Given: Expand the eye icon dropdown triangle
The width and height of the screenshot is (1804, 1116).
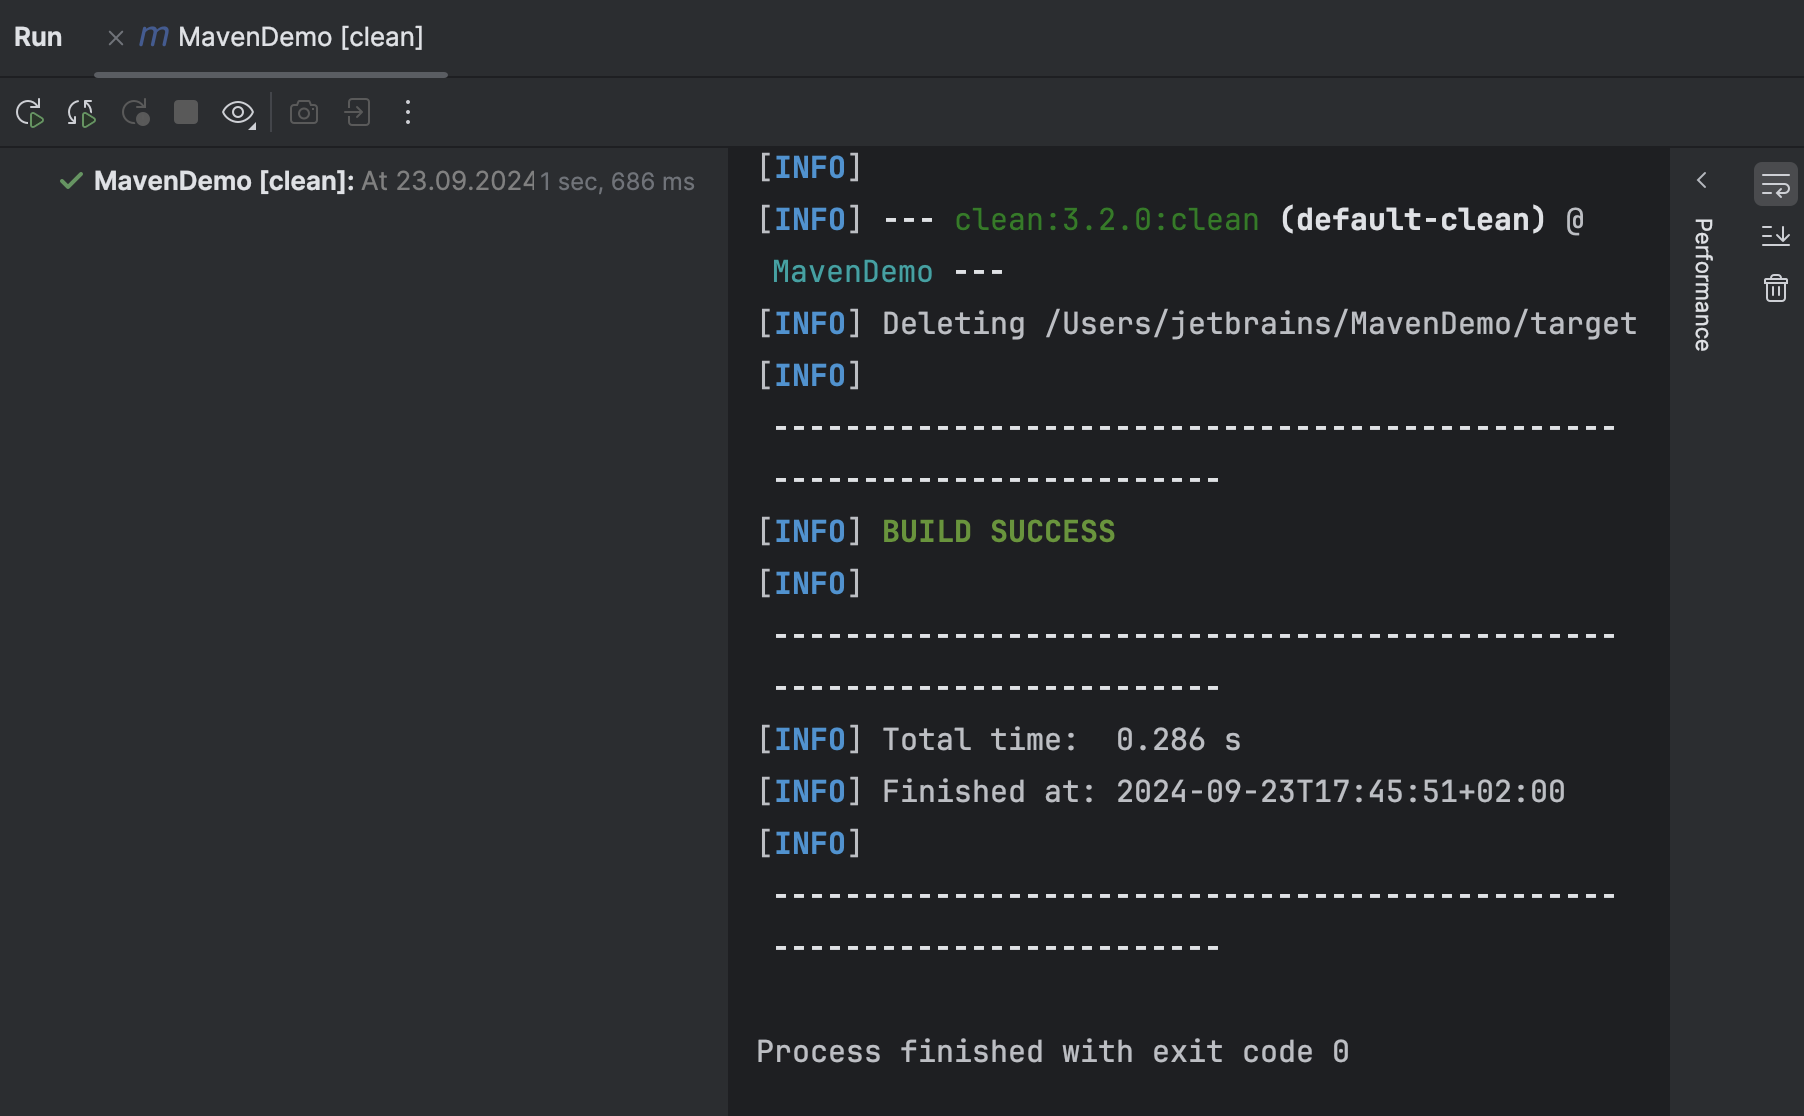Looking at the screenshot, I should tap(250, 124).
